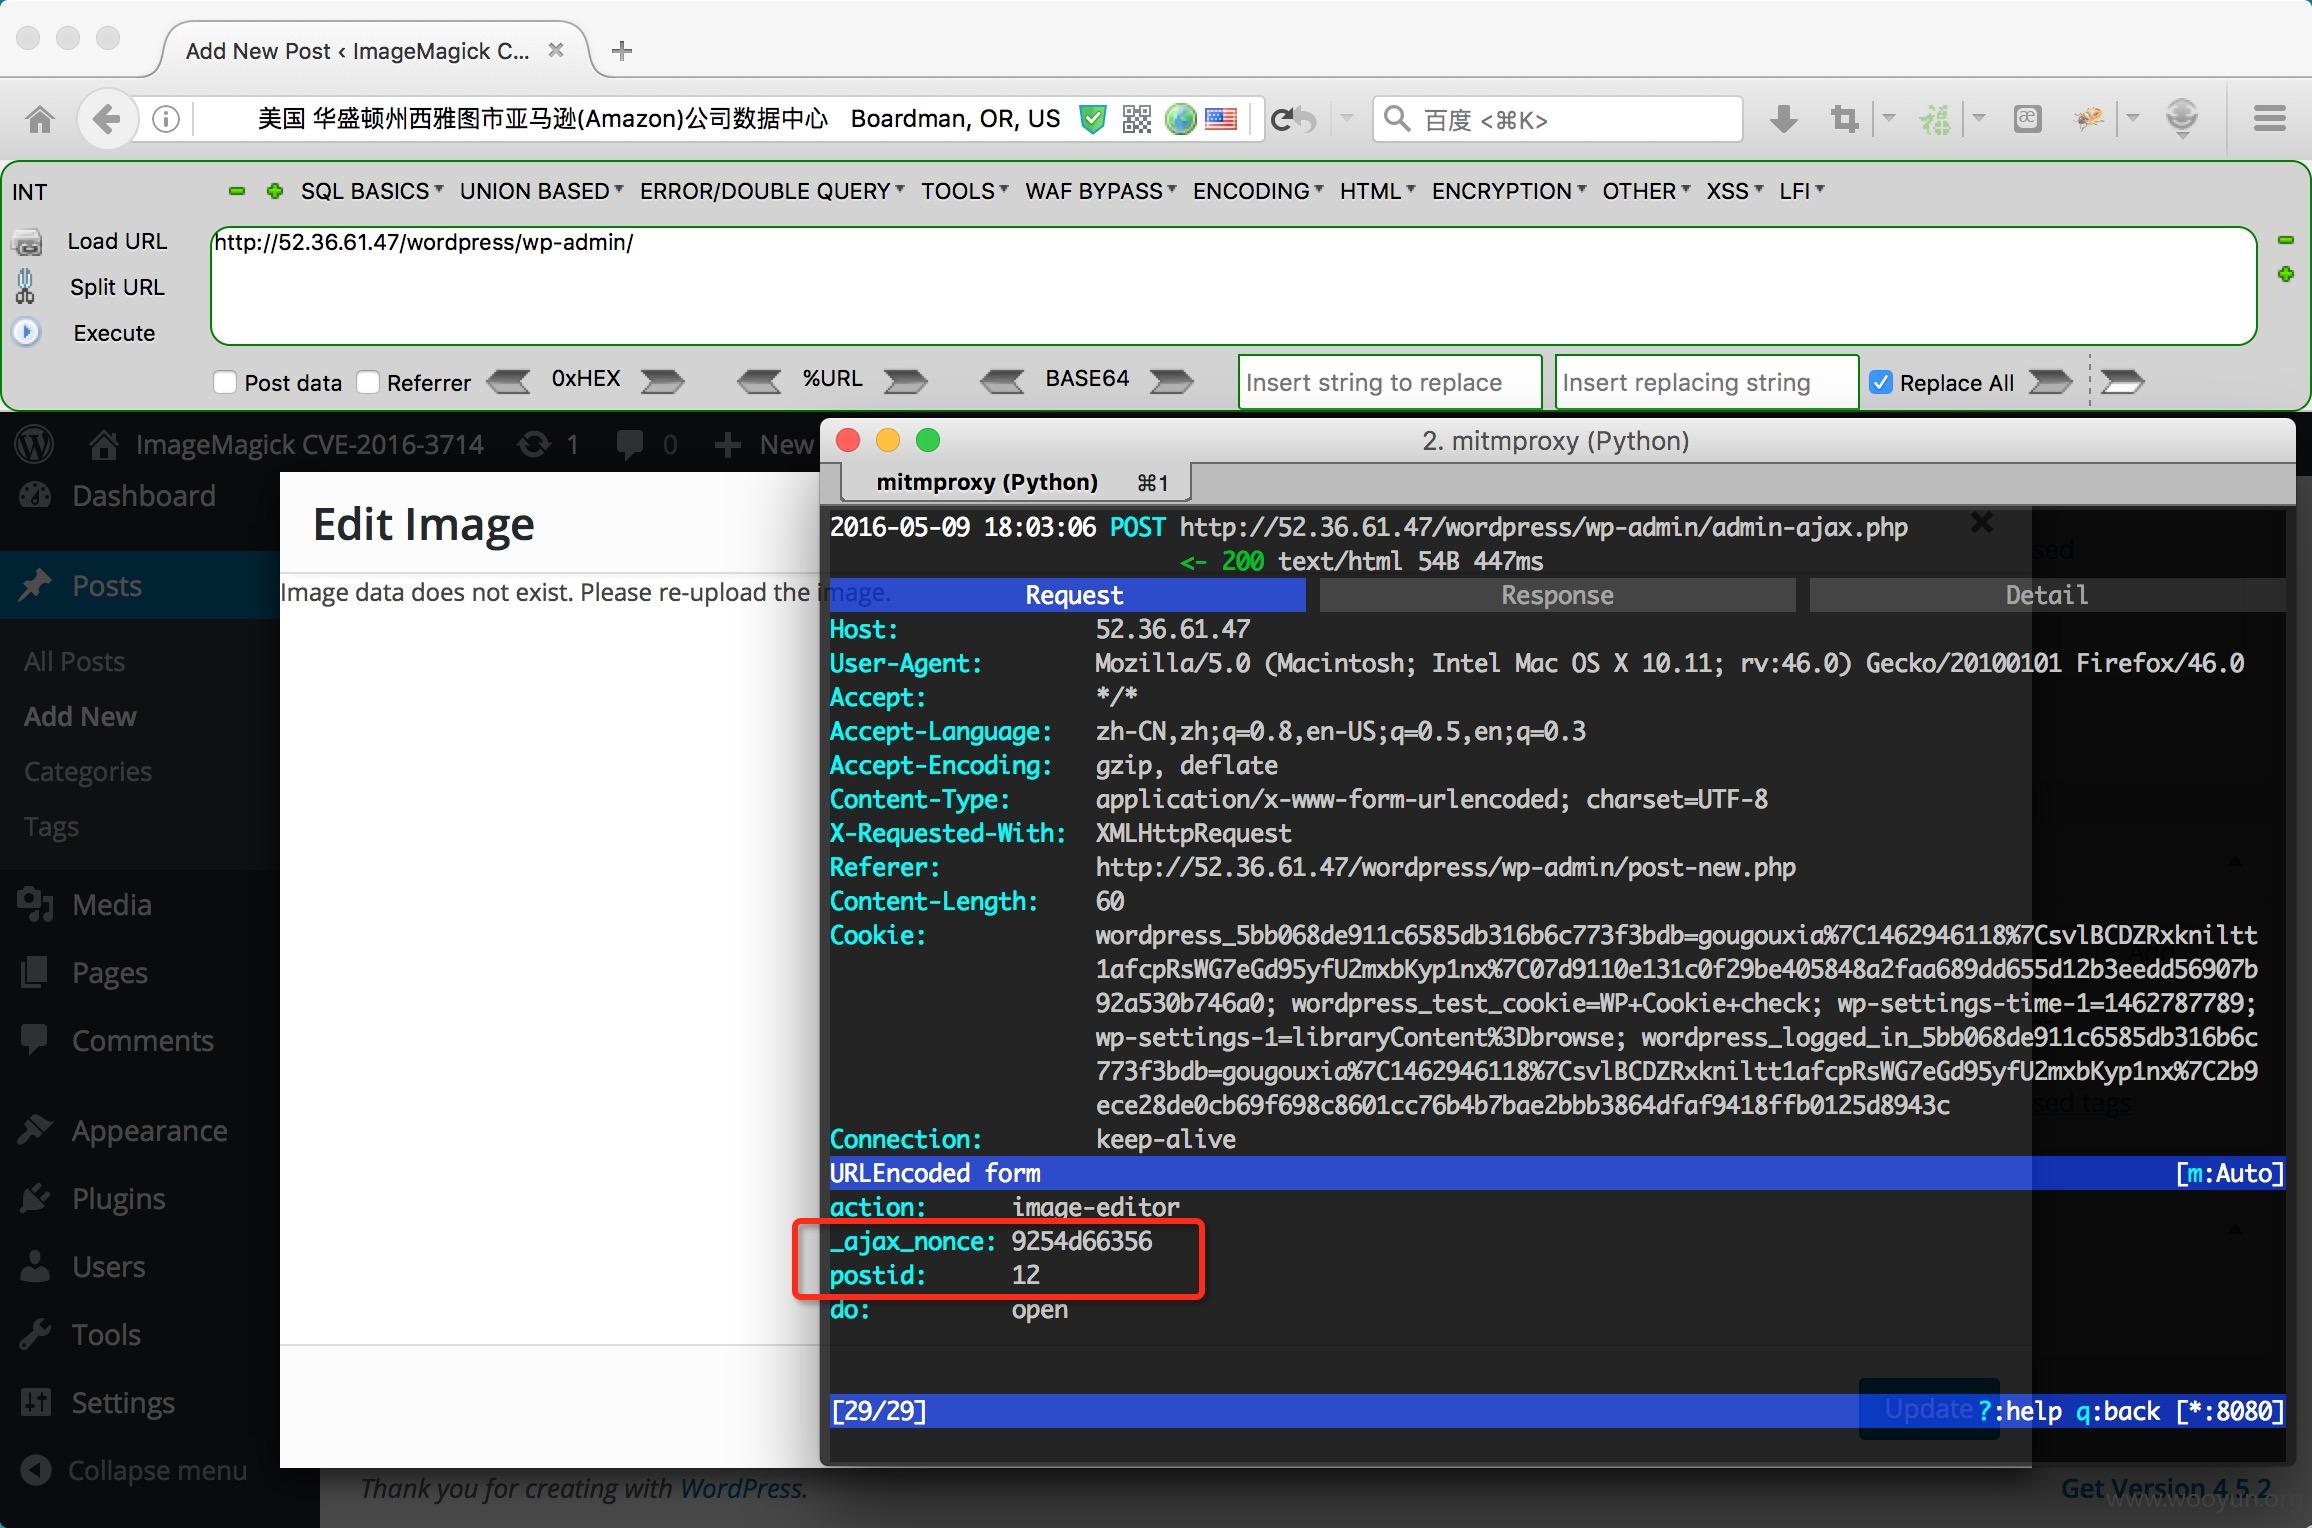Uncheck the Replace All checkbox
Screen dimensions: 2312x1528
pyautogui.click(x=1881, y=382)
